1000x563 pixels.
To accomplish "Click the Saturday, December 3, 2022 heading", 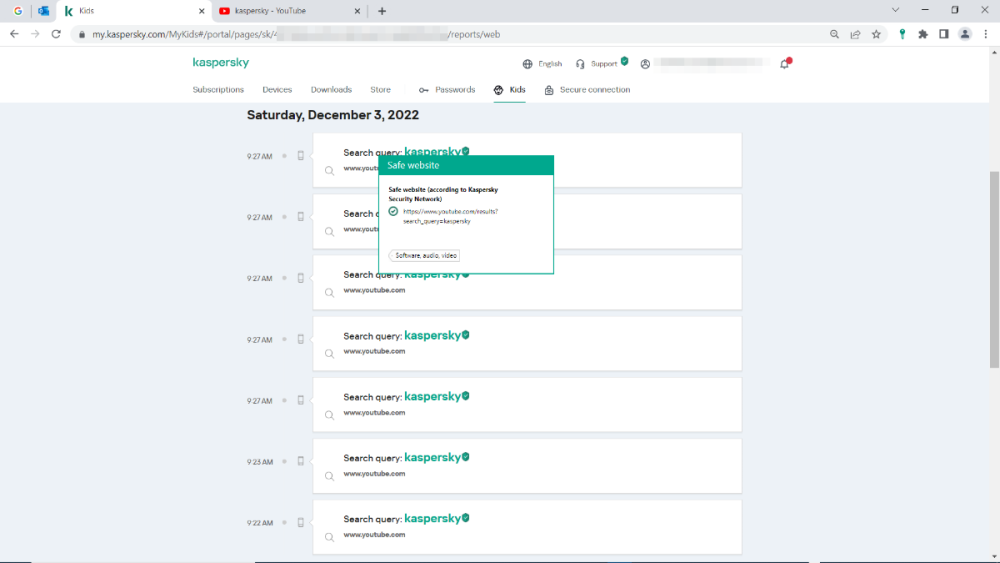I will pos(333,115).
